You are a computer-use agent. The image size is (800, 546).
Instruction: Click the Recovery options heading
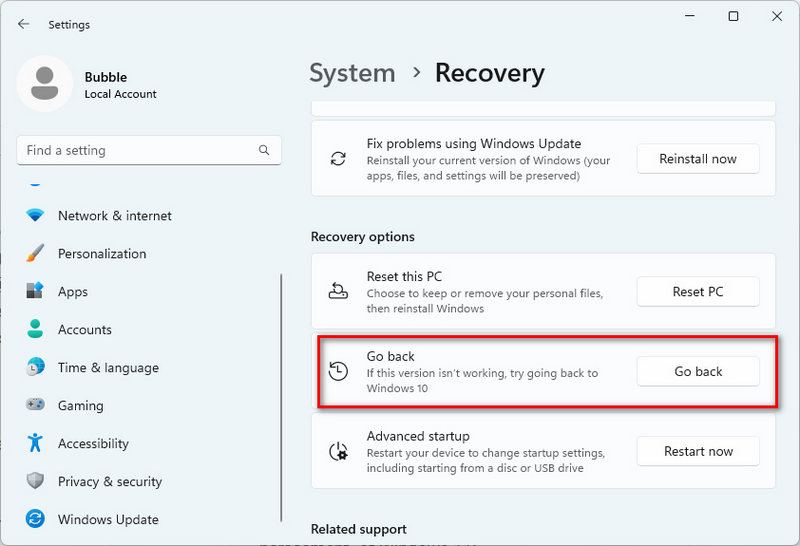tap(363, 237)
